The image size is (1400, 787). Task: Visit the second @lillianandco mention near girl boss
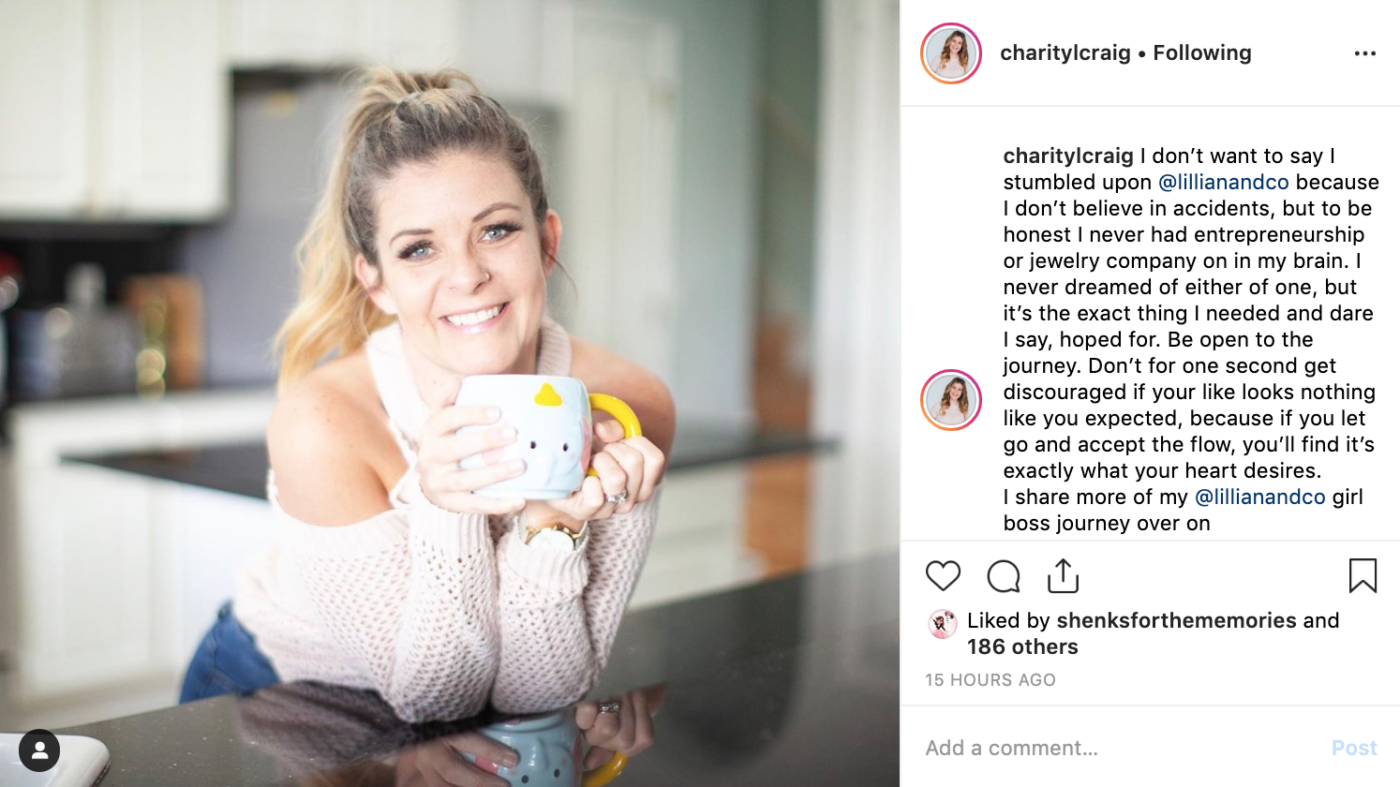[1260, 497]
